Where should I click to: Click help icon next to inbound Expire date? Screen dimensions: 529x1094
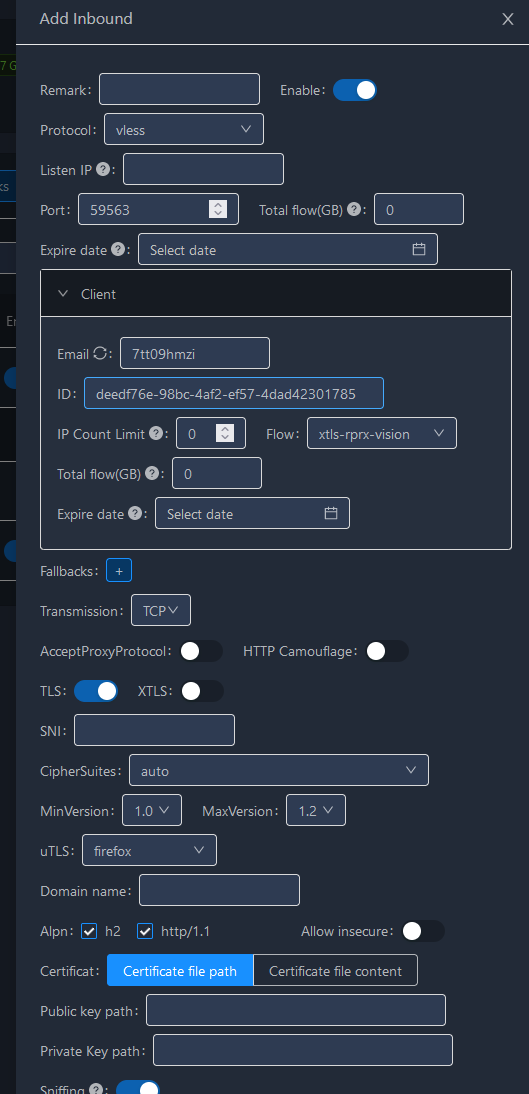pos(118,249)
